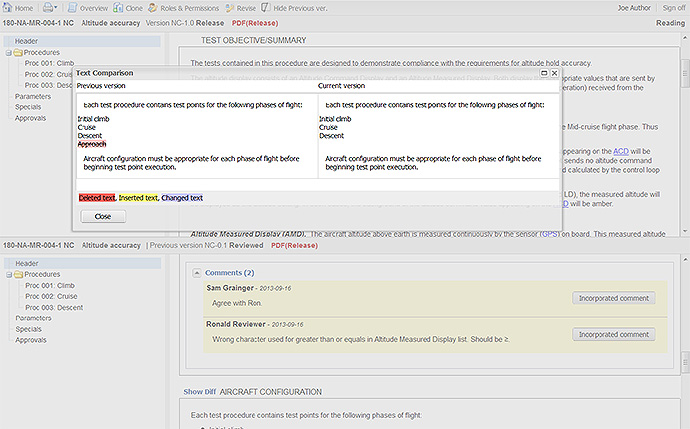Click the X icon of Text Comparison dialog
This screenshot has height=429, width=690.
(554, 73)
